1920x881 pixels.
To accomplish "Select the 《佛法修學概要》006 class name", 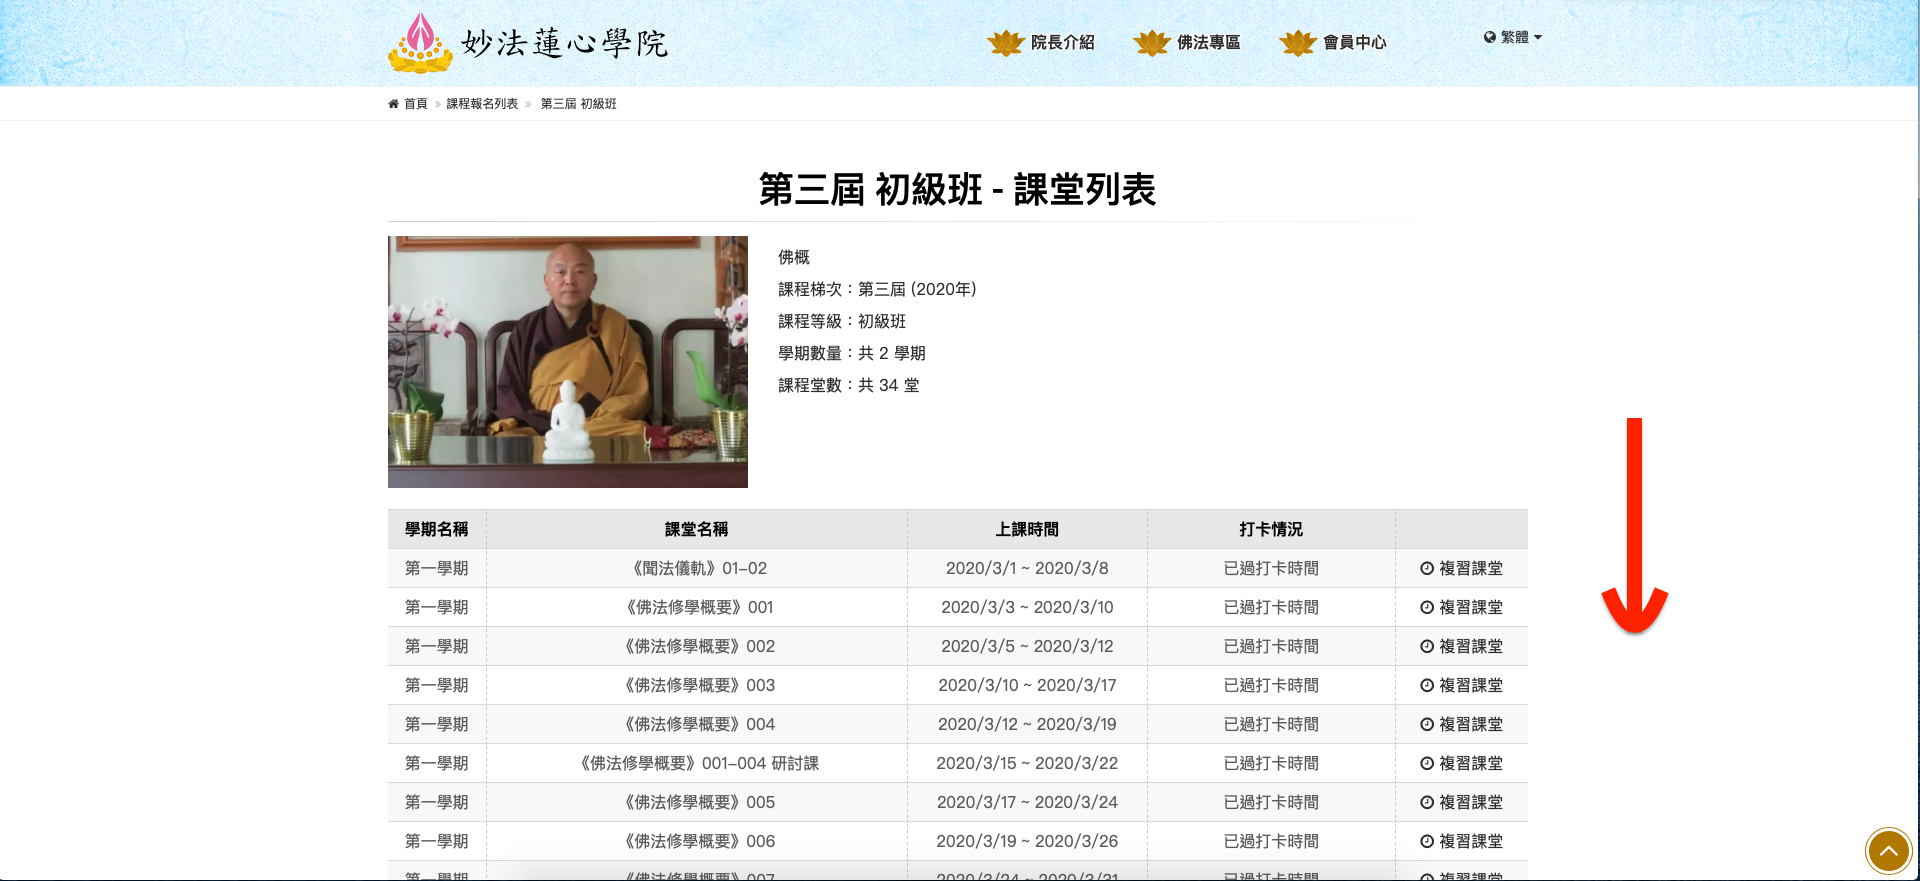I will (x=697, y=841).
